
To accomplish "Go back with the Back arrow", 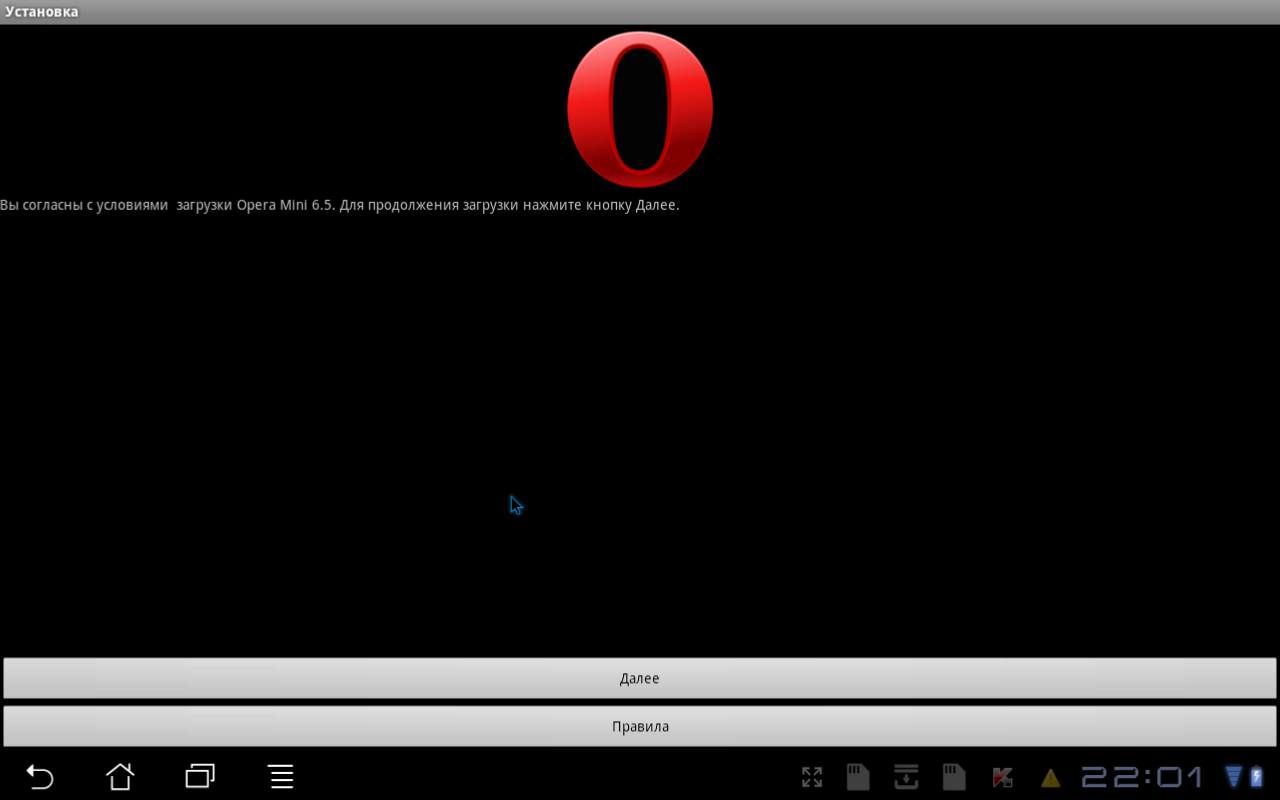I will [40, 776].
